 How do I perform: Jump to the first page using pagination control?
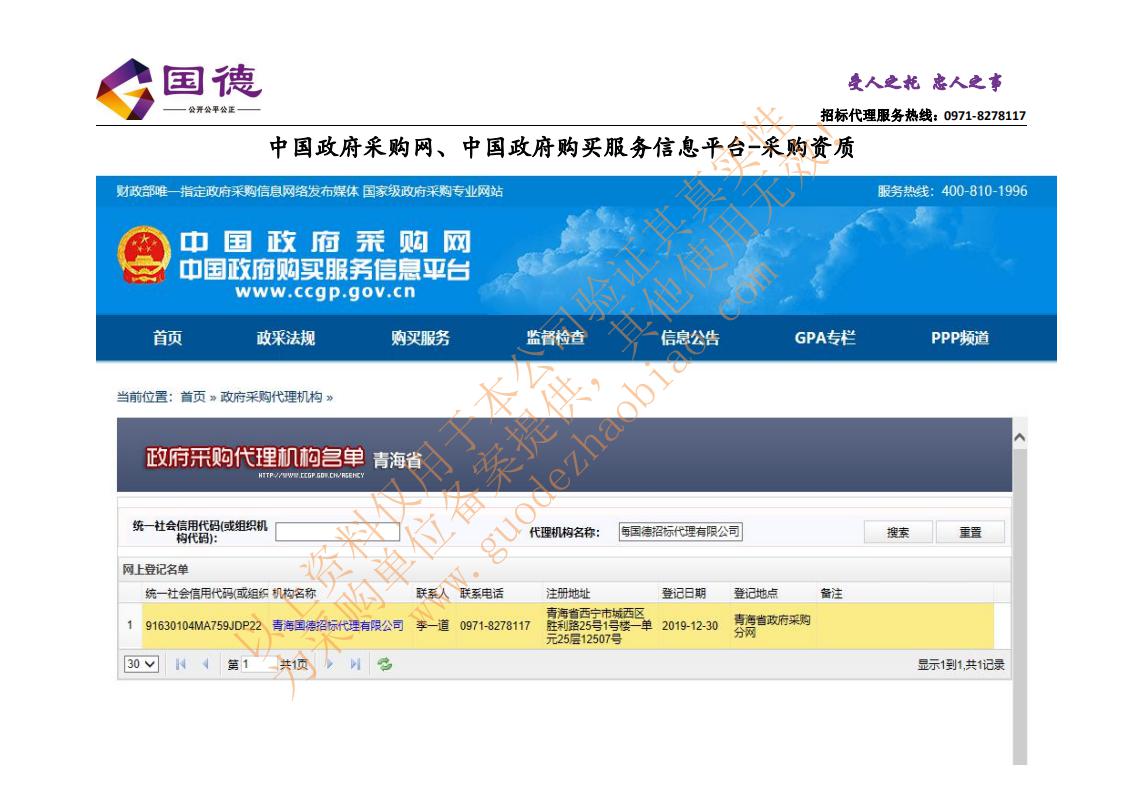pos(181,662)
